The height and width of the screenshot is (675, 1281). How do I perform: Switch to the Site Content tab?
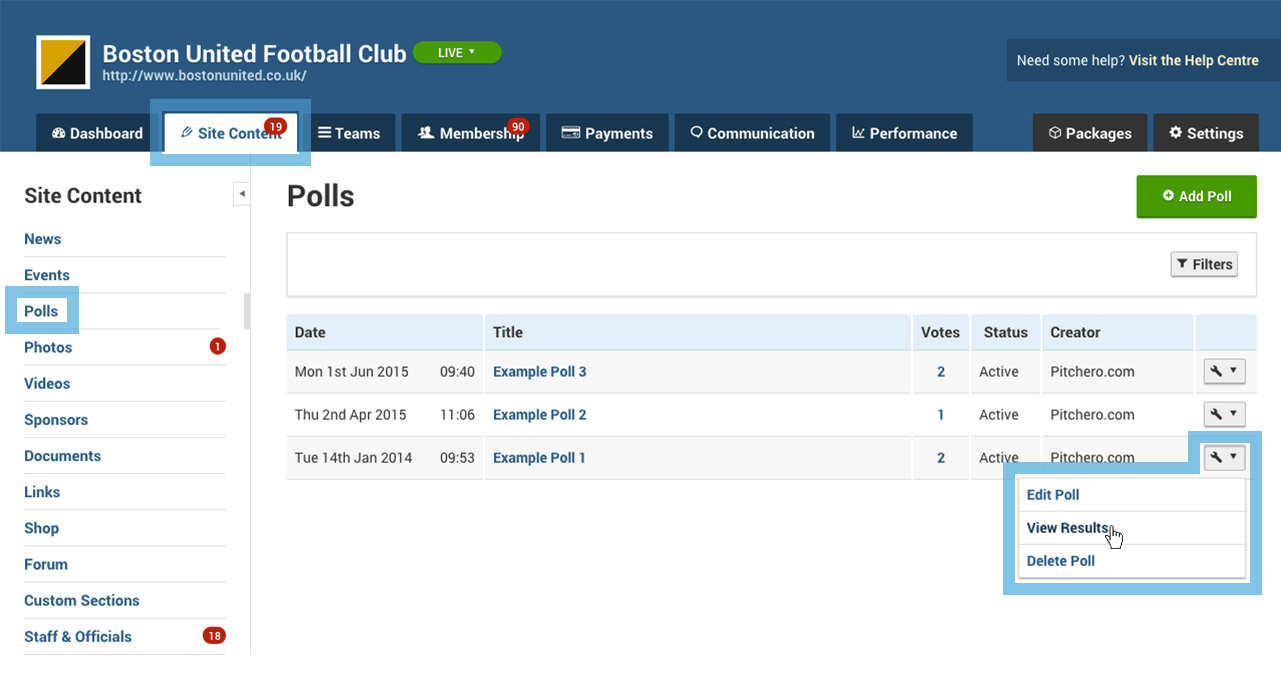click(229, 132)
